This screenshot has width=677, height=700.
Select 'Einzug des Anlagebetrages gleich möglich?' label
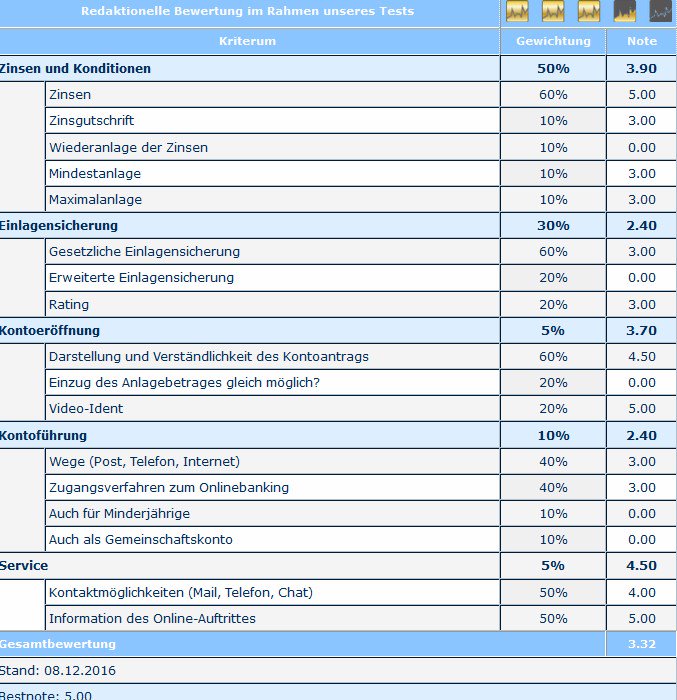[x=184, y=383]
